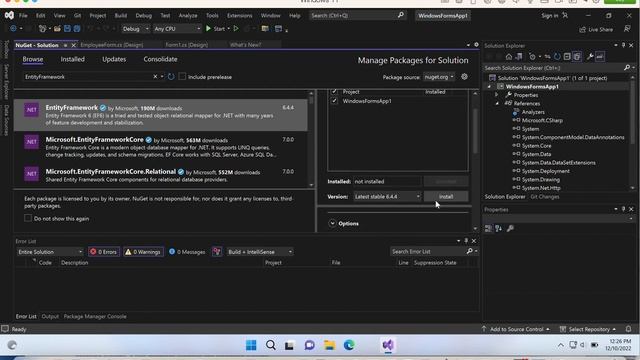Click the Open File folder toolbar icon
640x360 pixels.
(x=57, y=29)
